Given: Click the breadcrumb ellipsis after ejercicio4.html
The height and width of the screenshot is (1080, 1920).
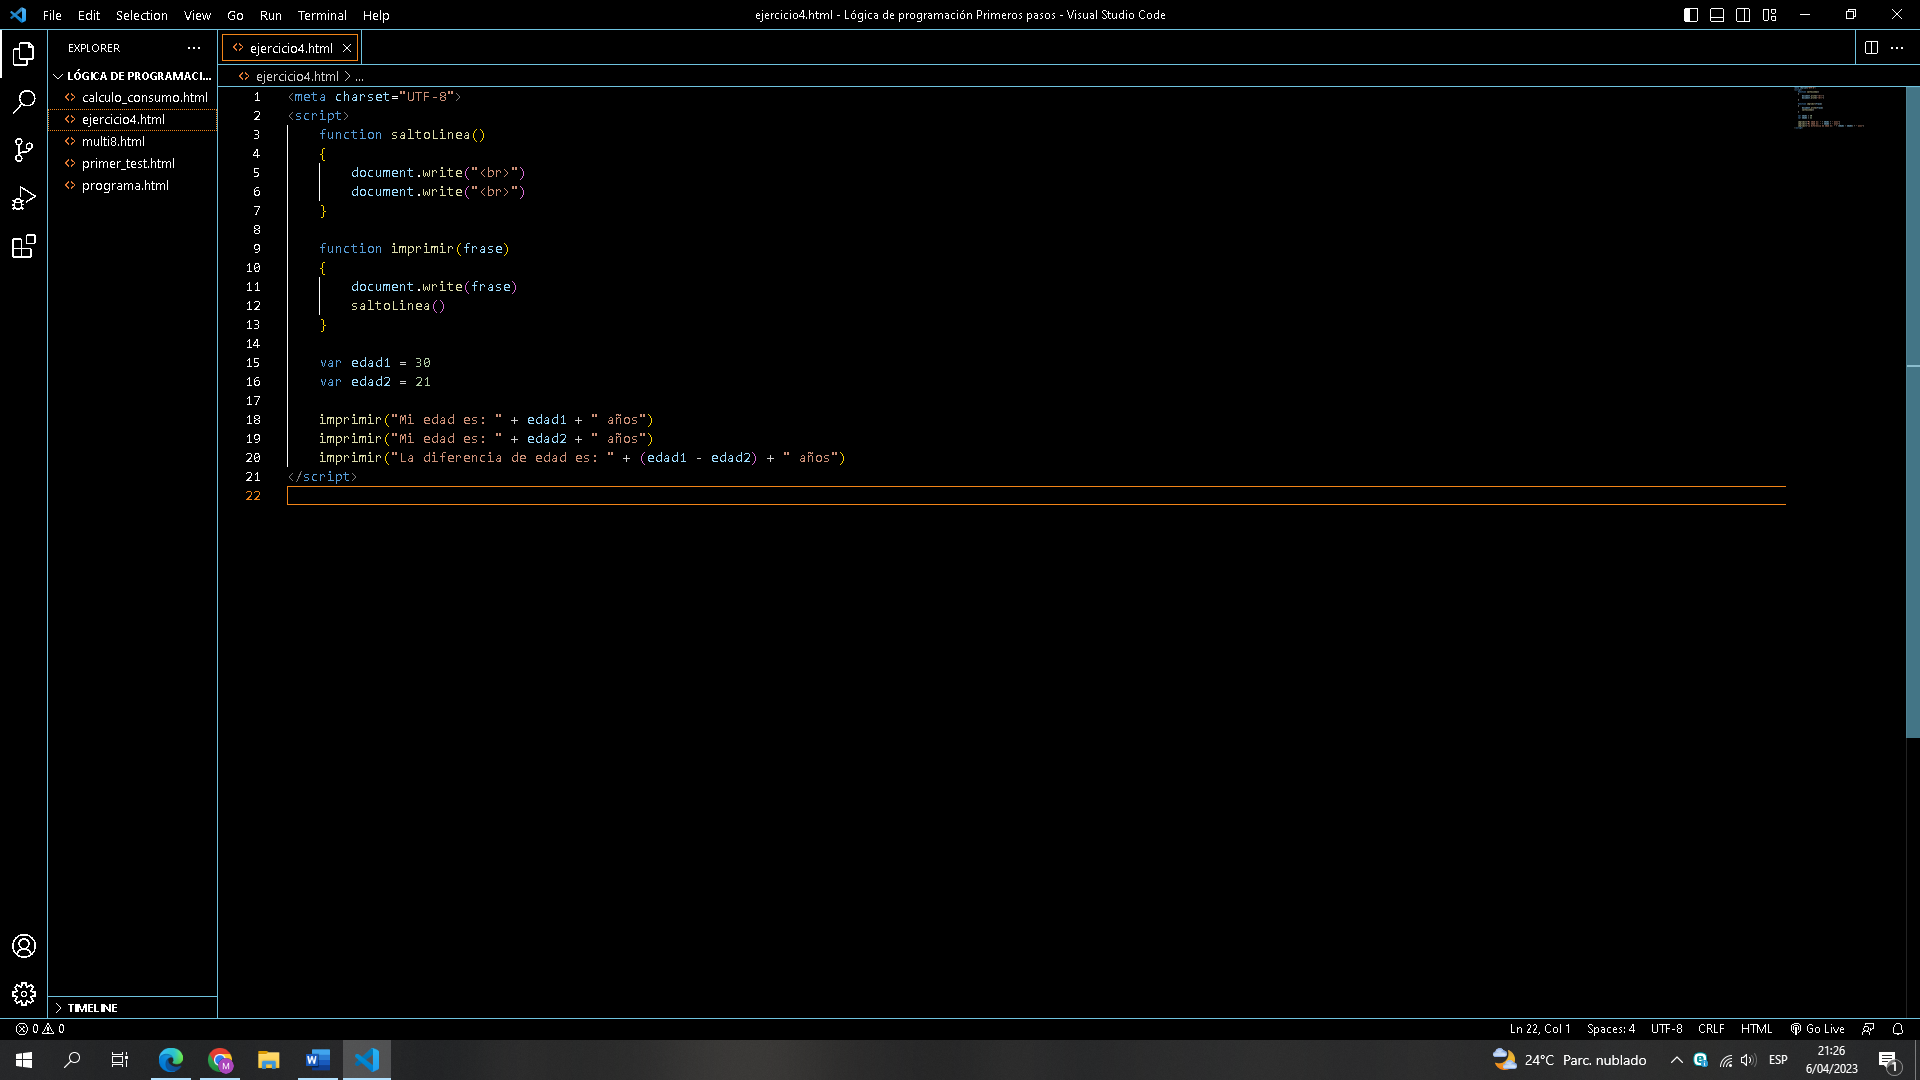Looking at the screenshot, I should [359, 77].
